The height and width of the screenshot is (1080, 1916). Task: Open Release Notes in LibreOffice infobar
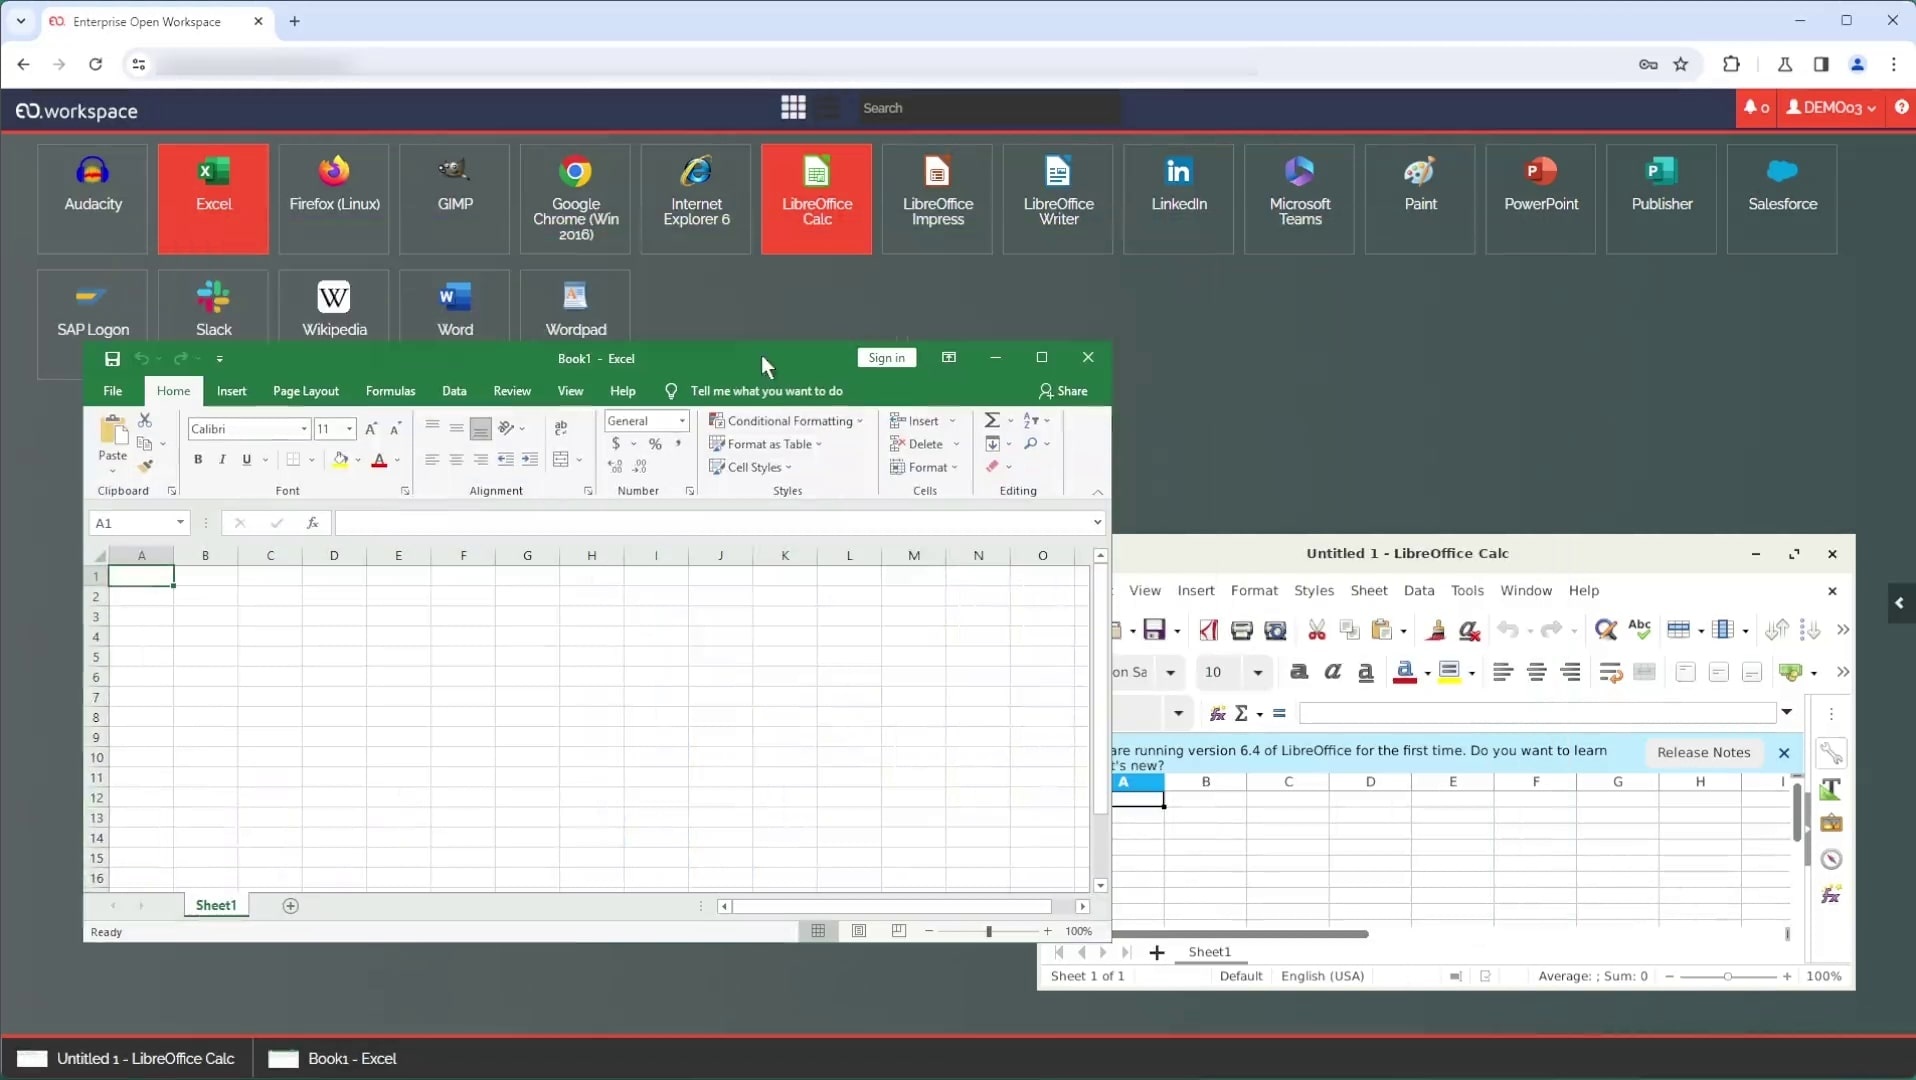1703,752
